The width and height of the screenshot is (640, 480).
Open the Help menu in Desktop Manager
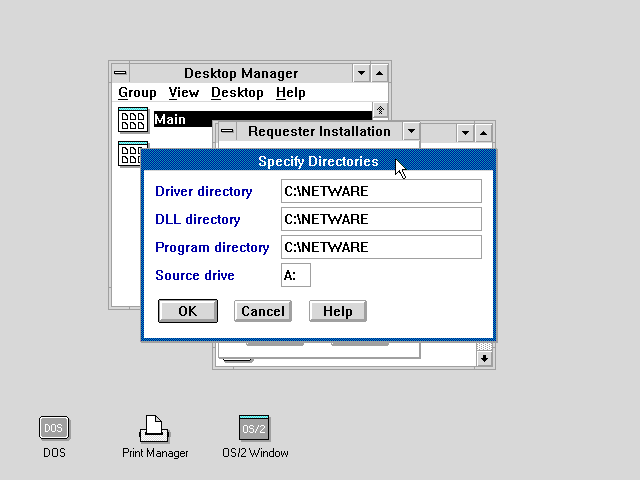291,93
